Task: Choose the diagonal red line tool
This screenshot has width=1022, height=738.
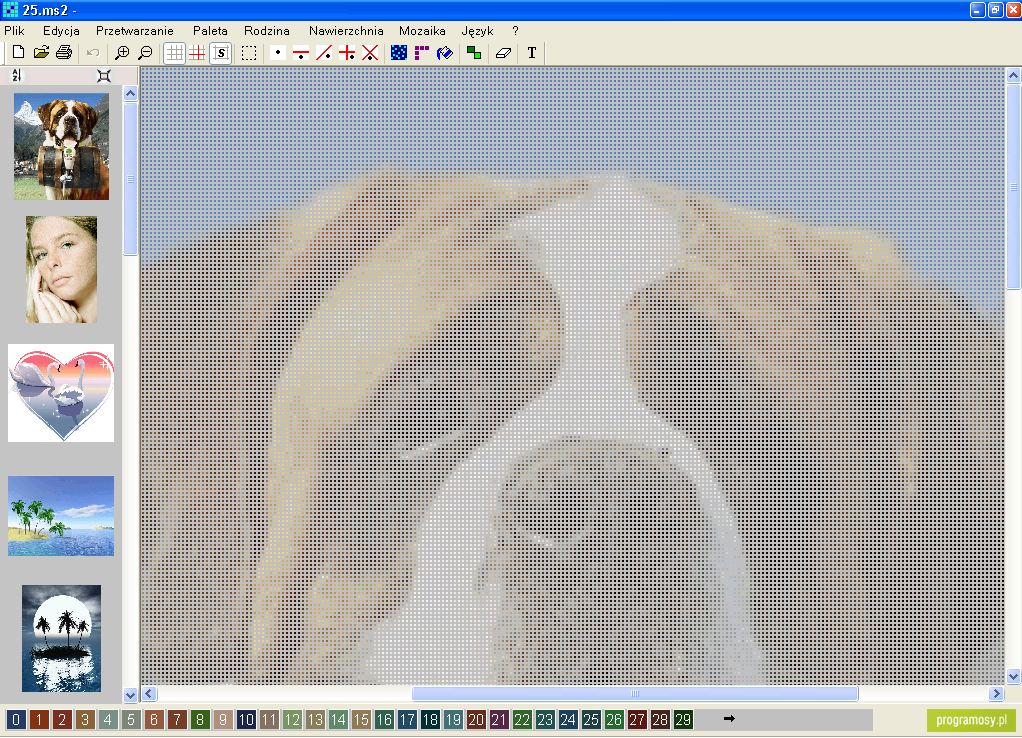Action: point(324,53)
